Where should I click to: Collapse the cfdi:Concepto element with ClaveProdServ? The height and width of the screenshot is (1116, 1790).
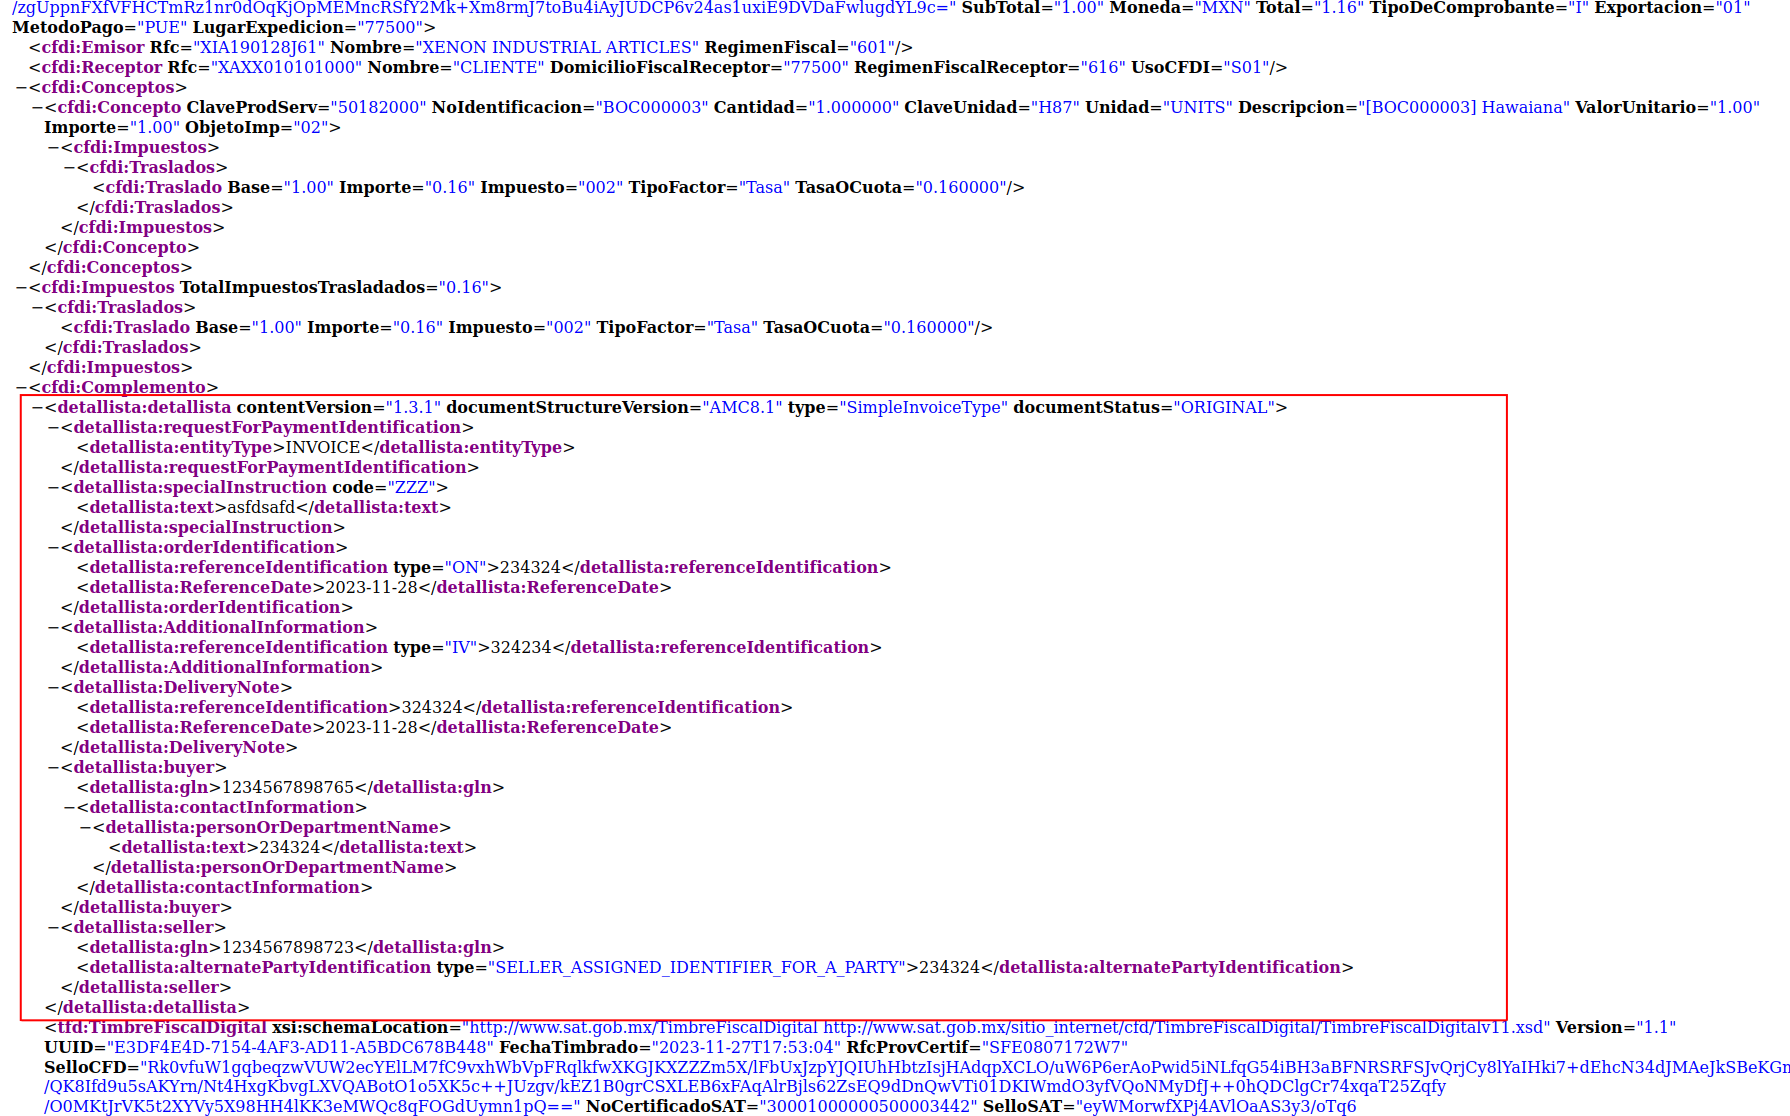[37, 108]
